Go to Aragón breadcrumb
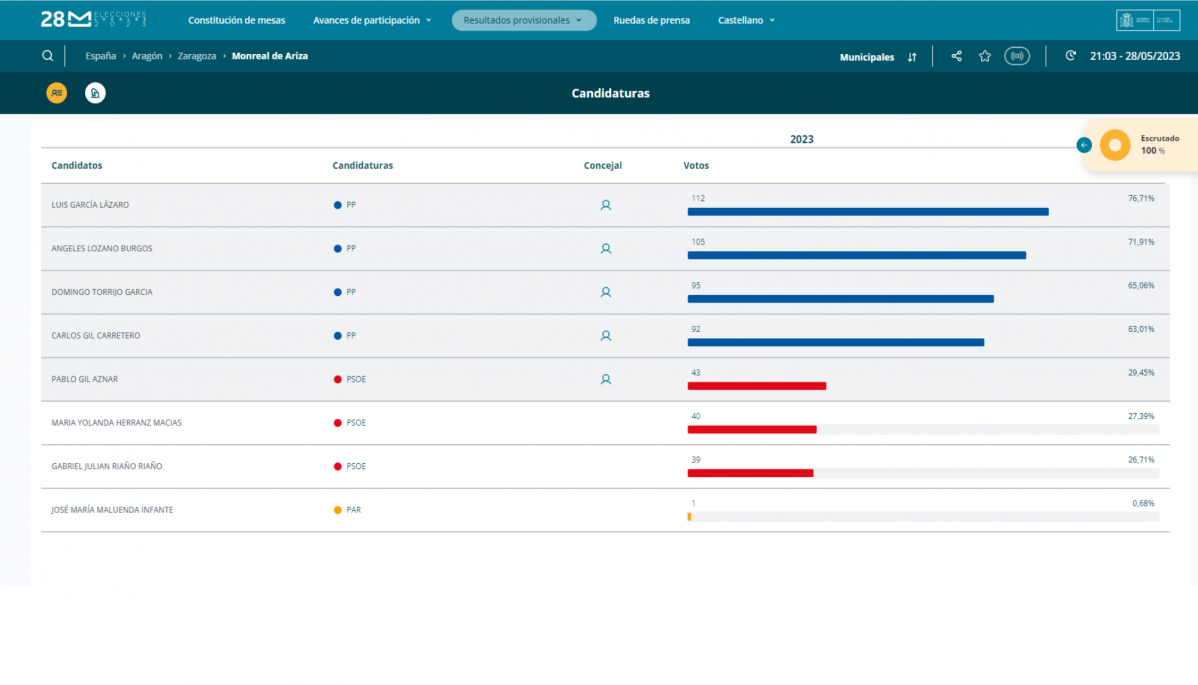This screenshot has width=1198, height=685. 147,56
